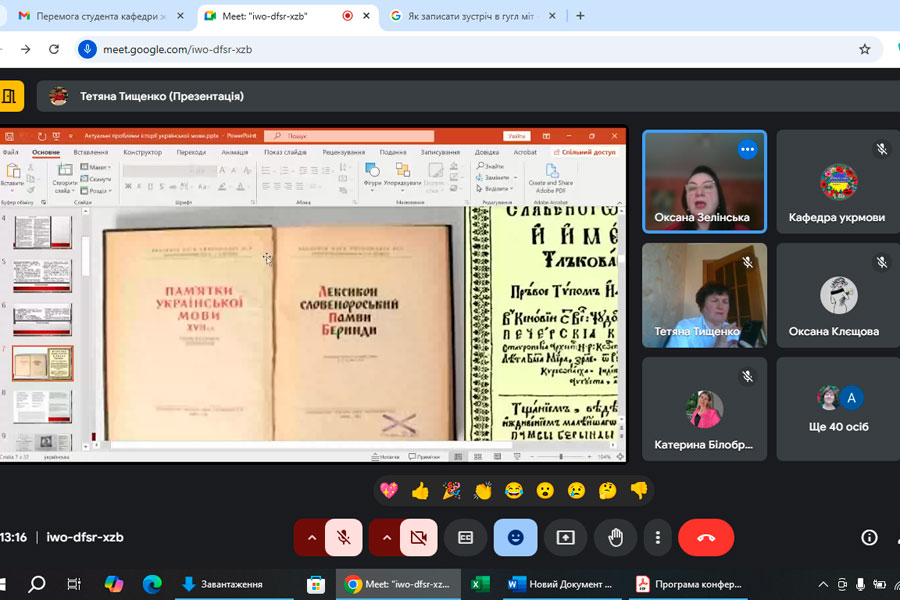
Task: Open Word 'Новий Документ' from taskbar
Action: click(560, 584)
